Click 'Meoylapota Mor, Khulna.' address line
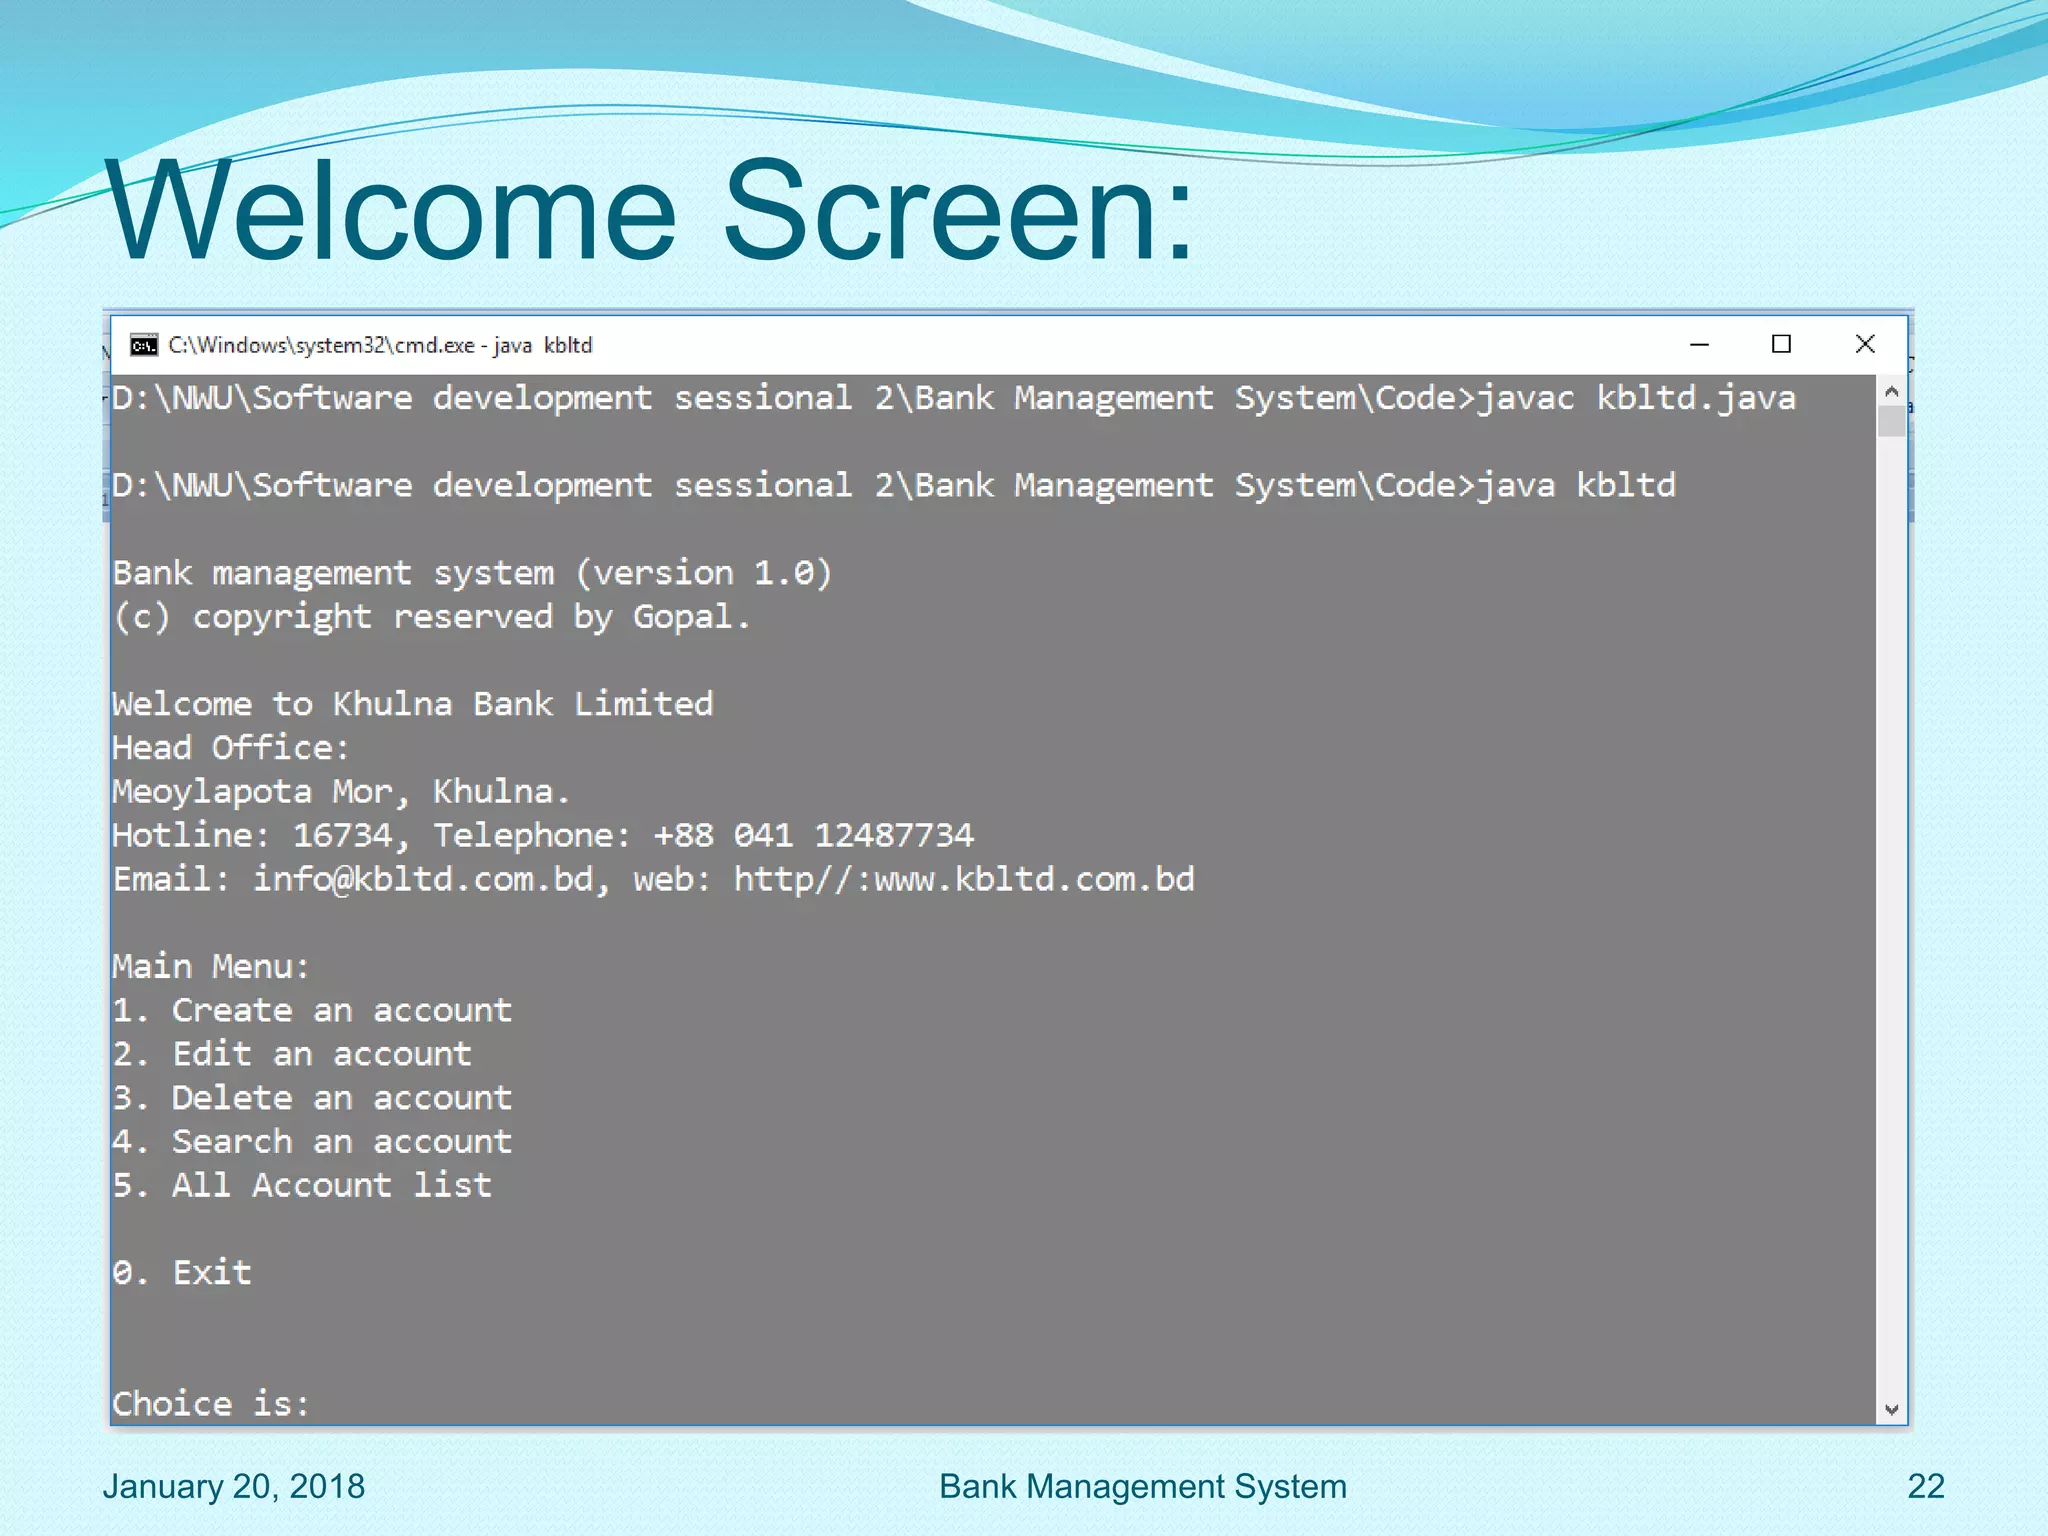The height and width of the screenshot is (1536, 2048). coord(341,792)
